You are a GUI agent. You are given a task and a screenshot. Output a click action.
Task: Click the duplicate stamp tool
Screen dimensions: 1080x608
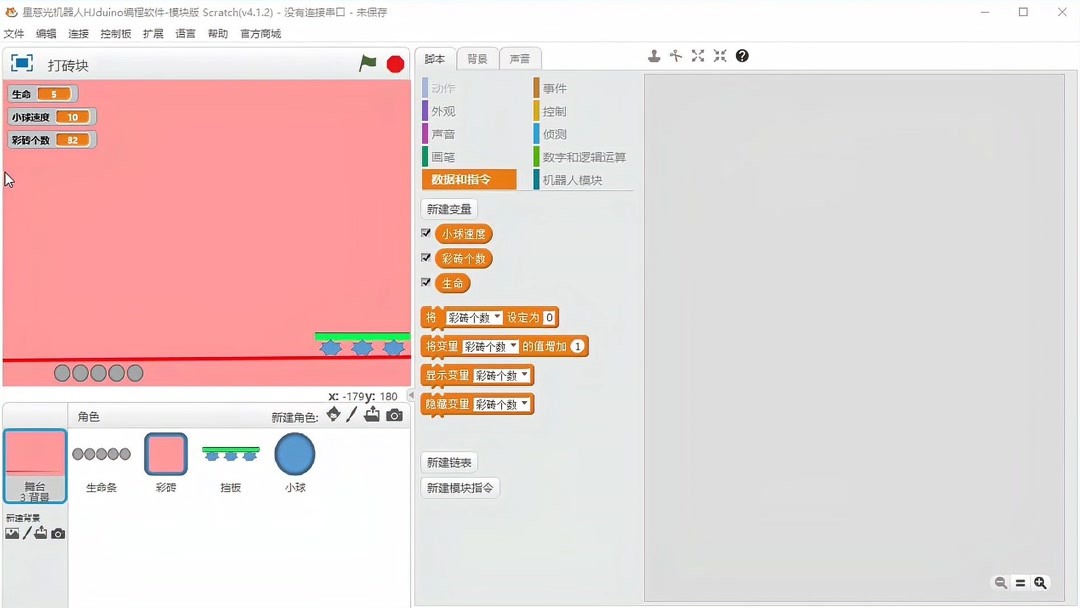click(x=654, y=57)
